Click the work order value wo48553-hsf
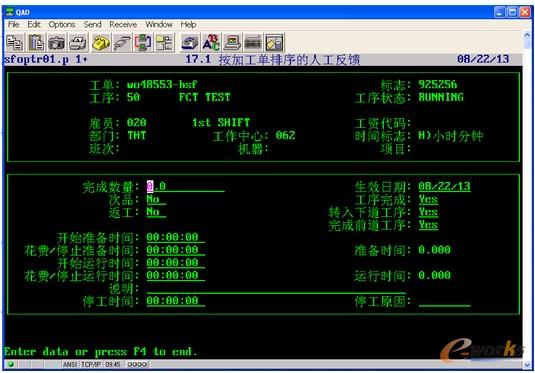Image resolution: width=535 pixels, height=373 pixels. pos(162,84)
